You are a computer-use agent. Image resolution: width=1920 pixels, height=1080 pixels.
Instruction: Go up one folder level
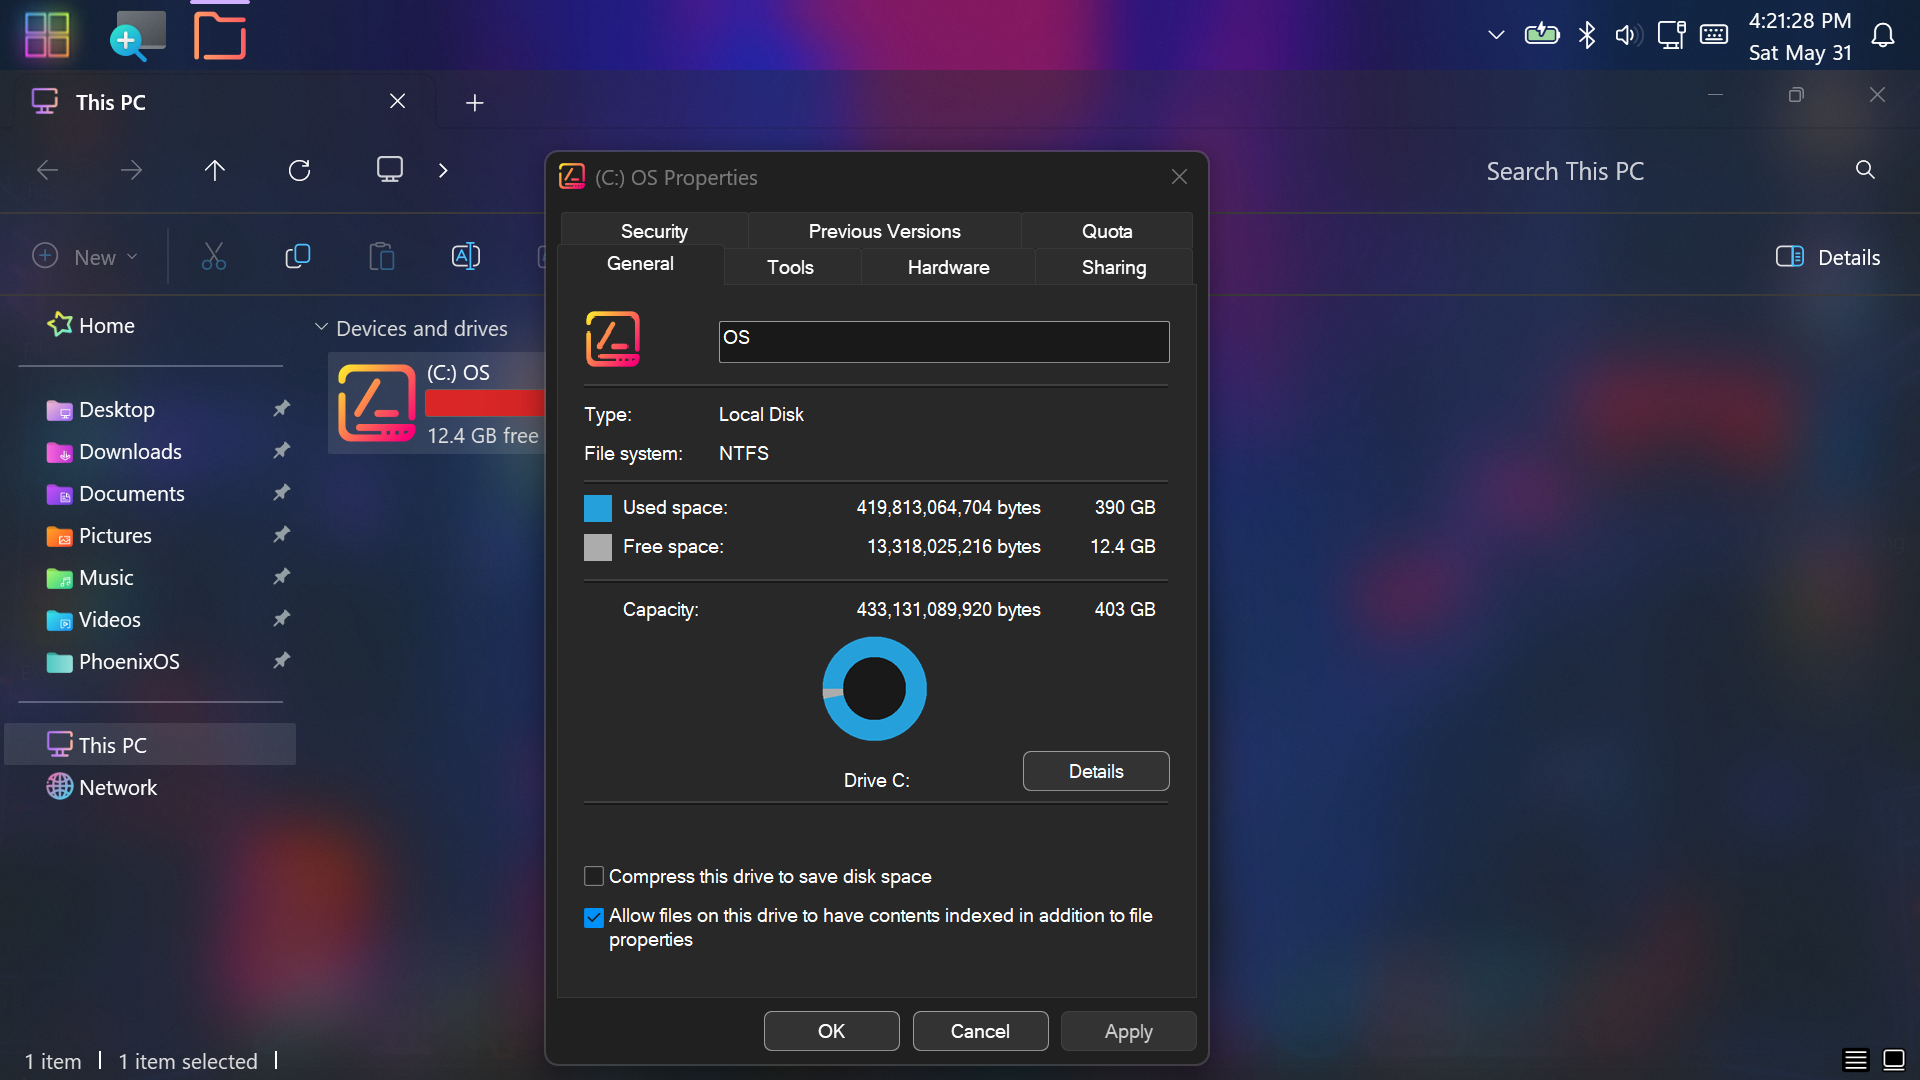[x=215, y=170]
